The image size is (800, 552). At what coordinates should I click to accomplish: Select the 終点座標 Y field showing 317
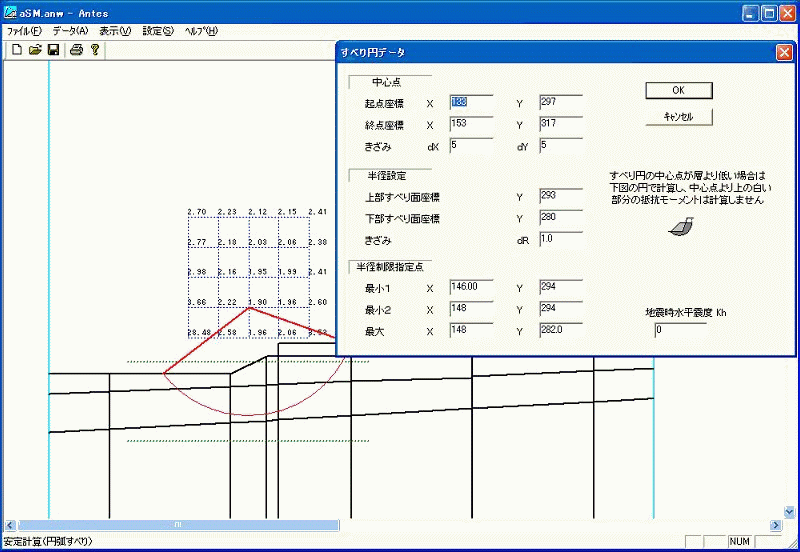[x=560, y=124]
